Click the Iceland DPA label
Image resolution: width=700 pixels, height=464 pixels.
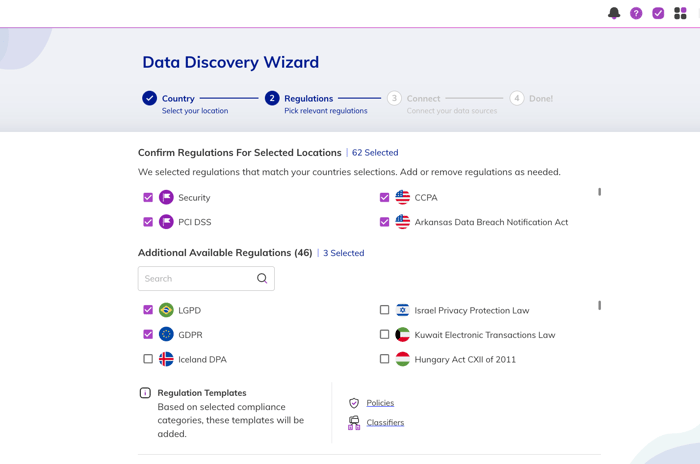point(202,359)
